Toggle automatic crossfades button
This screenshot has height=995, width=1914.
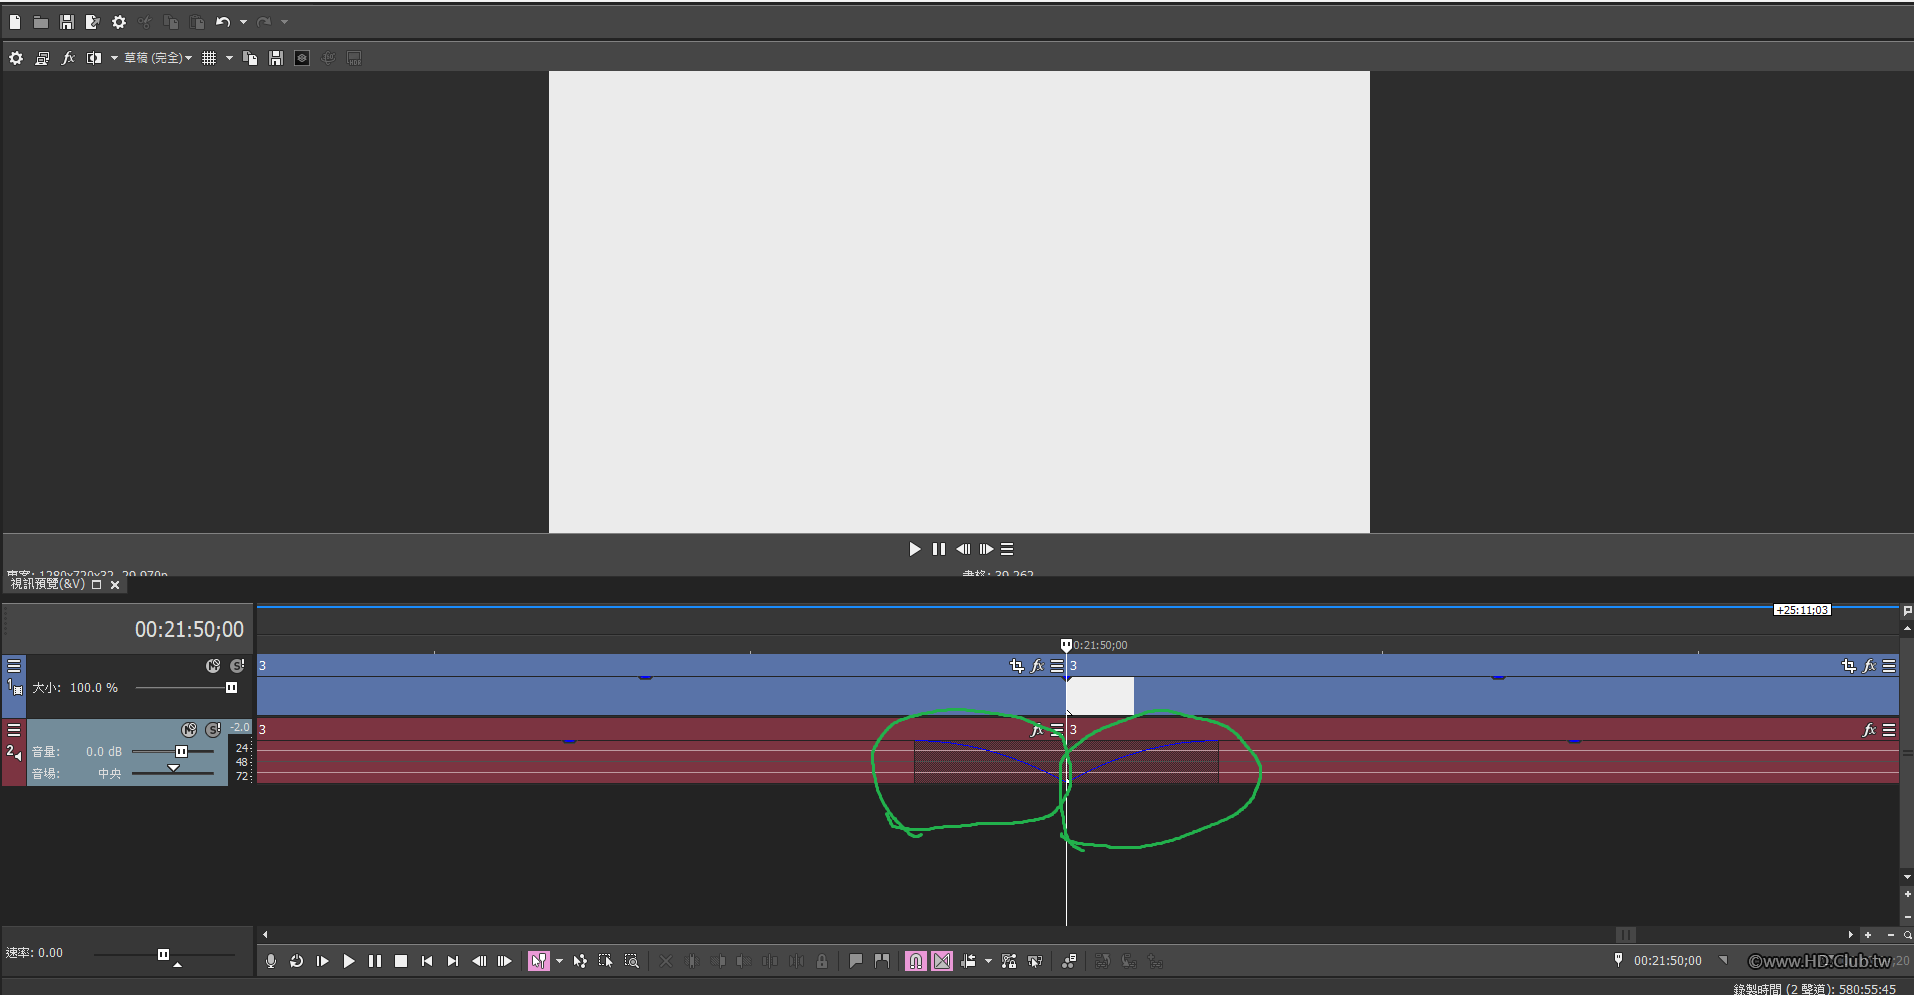[942, 961]
